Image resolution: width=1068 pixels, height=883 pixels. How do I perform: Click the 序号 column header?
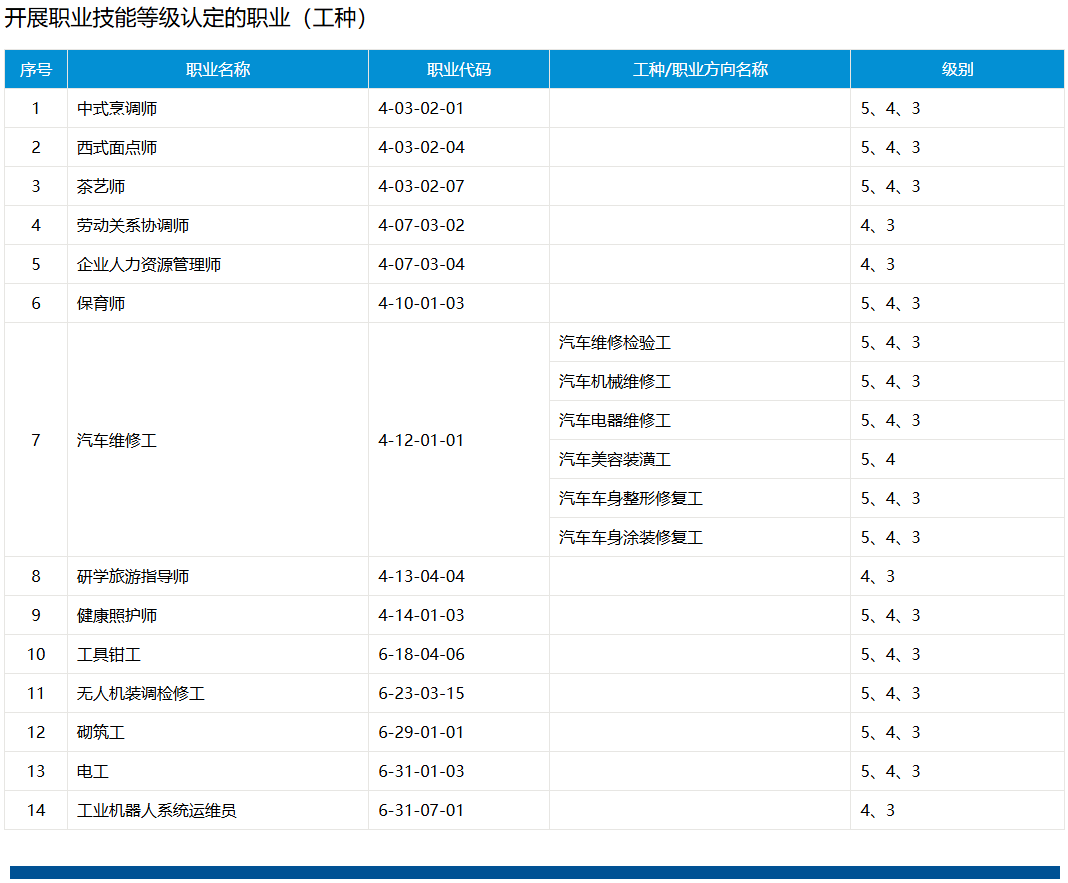tap(36, 69)
